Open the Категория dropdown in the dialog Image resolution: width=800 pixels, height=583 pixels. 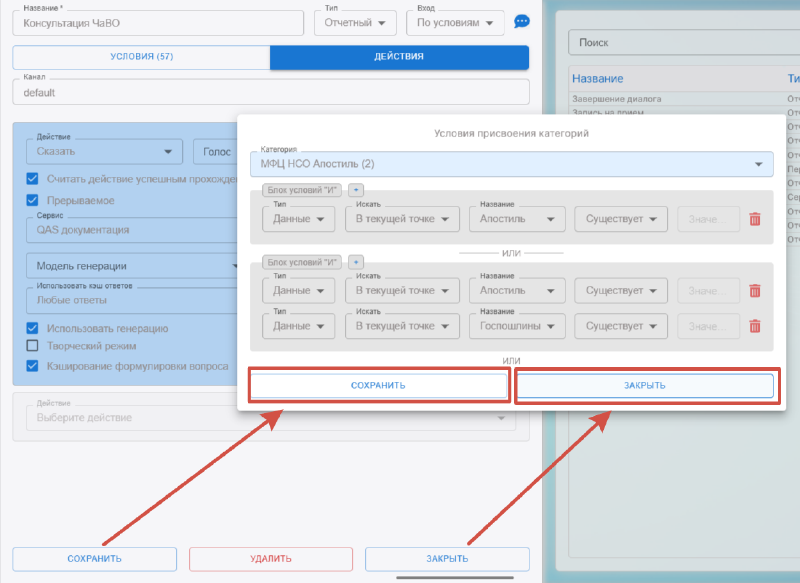(x=511, y=163)
